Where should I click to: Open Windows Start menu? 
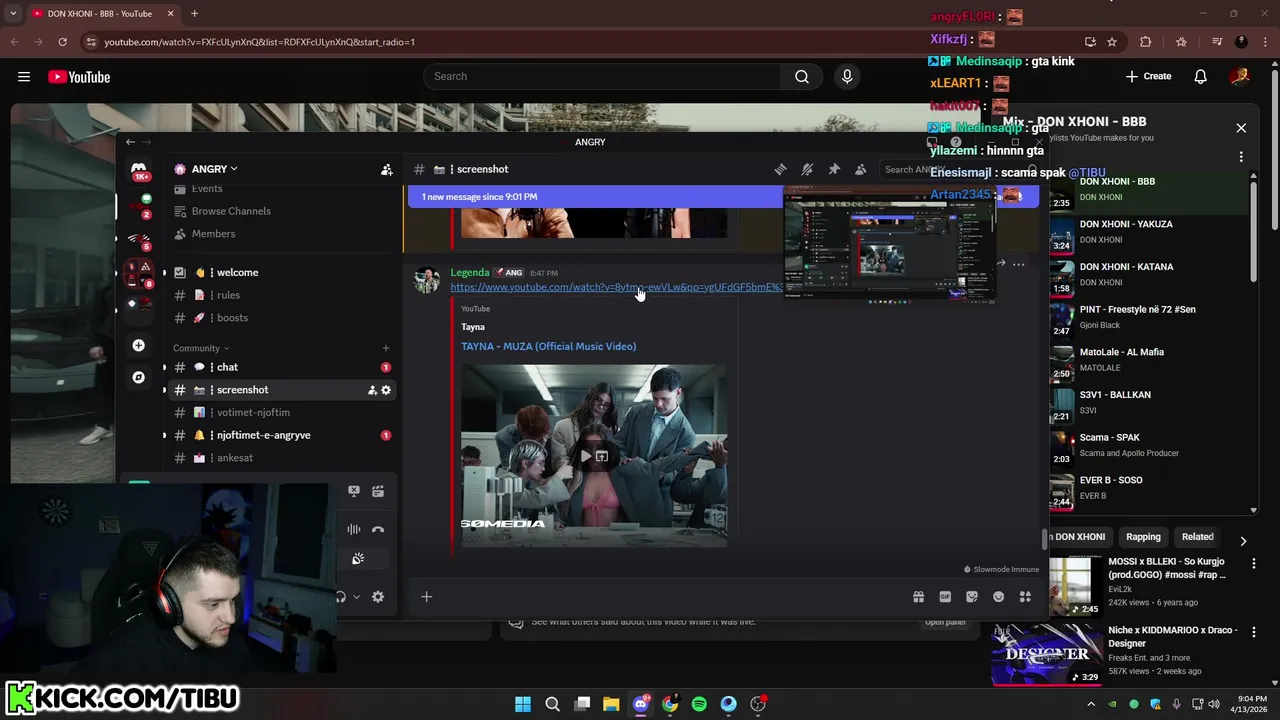pos(523,704)
